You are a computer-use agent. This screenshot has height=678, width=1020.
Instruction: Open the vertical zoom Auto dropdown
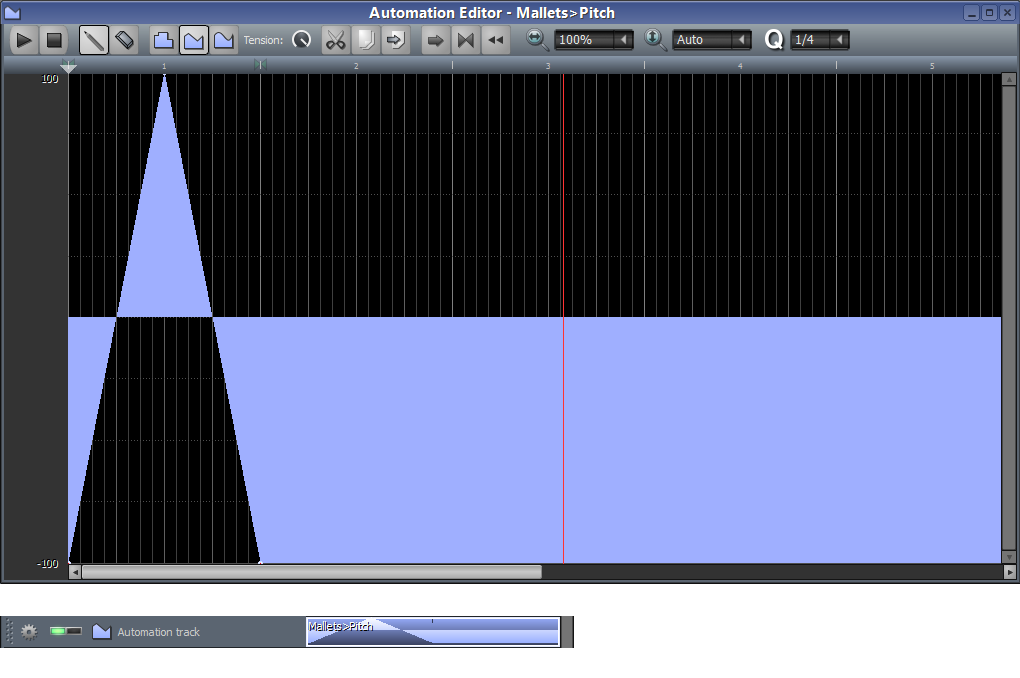(712, 40)
